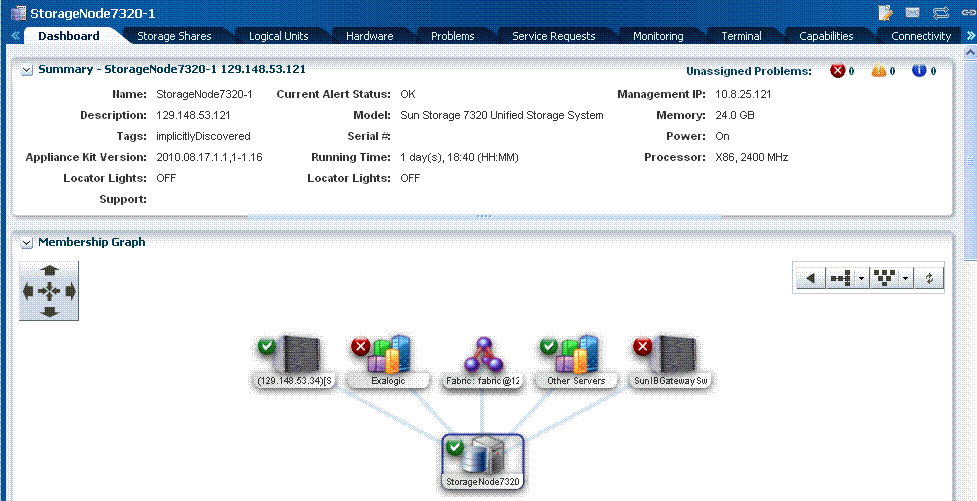Screen dimensions: 977x501
Task: Click the horizontal tree layout icon
Action: point(841,279)
